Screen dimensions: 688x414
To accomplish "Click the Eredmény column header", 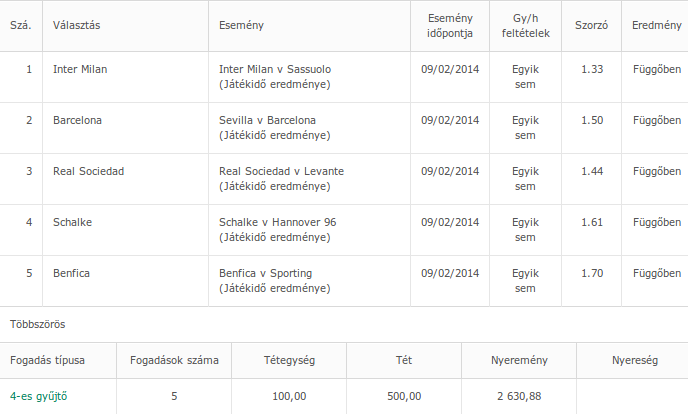I will point(656,24).
